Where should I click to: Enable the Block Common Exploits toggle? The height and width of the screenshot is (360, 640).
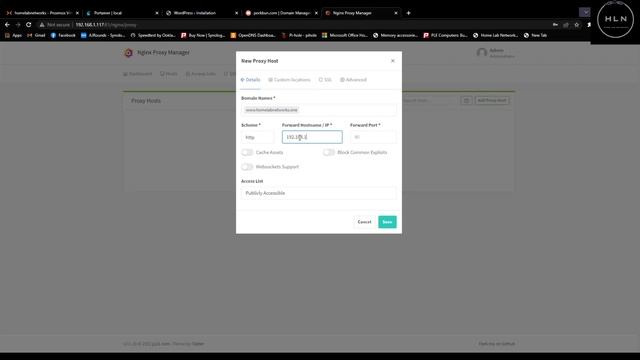click(x=329, y=152)
